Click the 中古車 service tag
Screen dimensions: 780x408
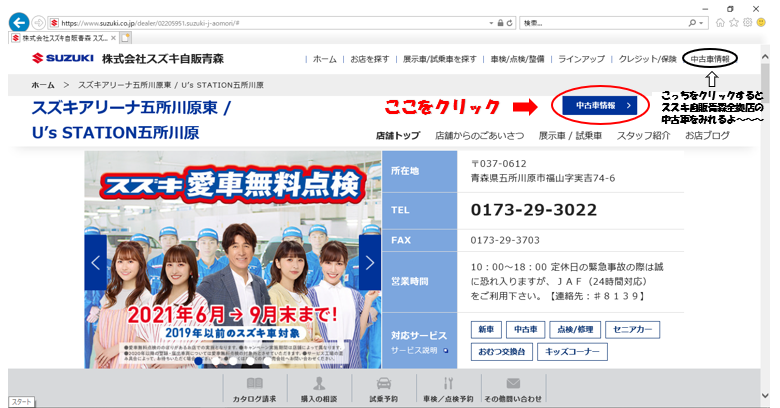coord(526,329)
